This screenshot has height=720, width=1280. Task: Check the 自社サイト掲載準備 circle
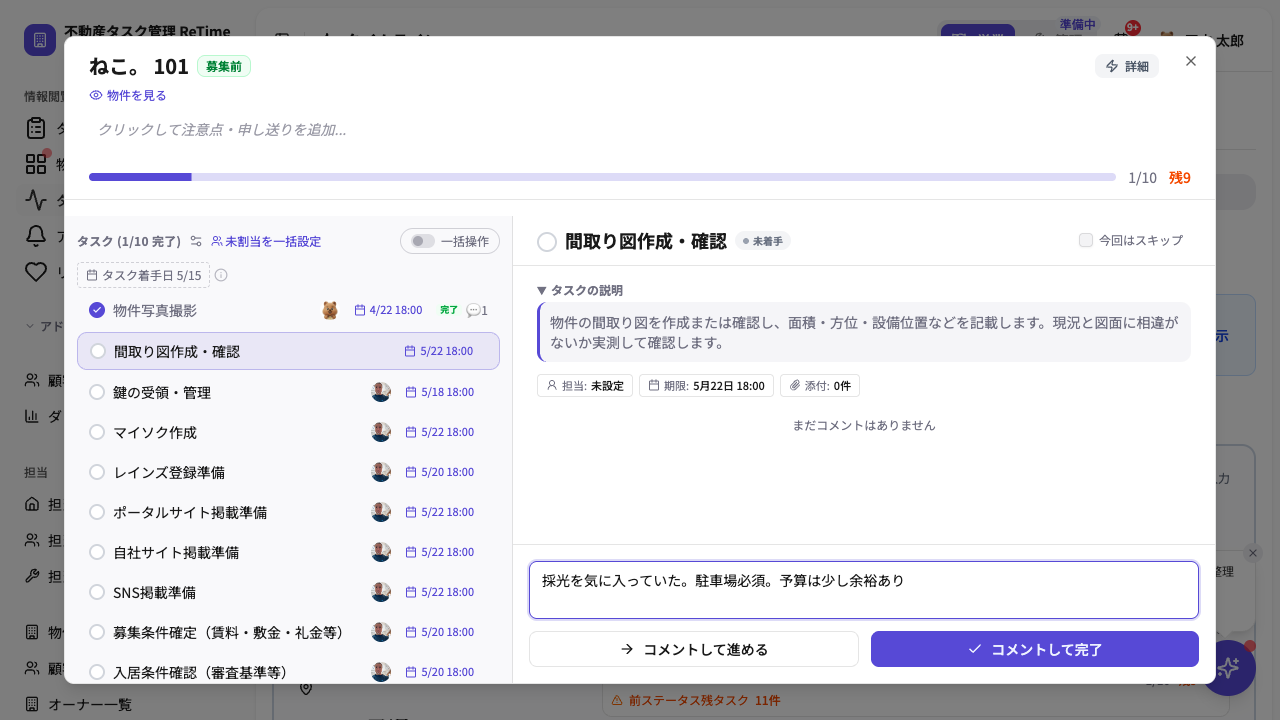coord(97,552)
